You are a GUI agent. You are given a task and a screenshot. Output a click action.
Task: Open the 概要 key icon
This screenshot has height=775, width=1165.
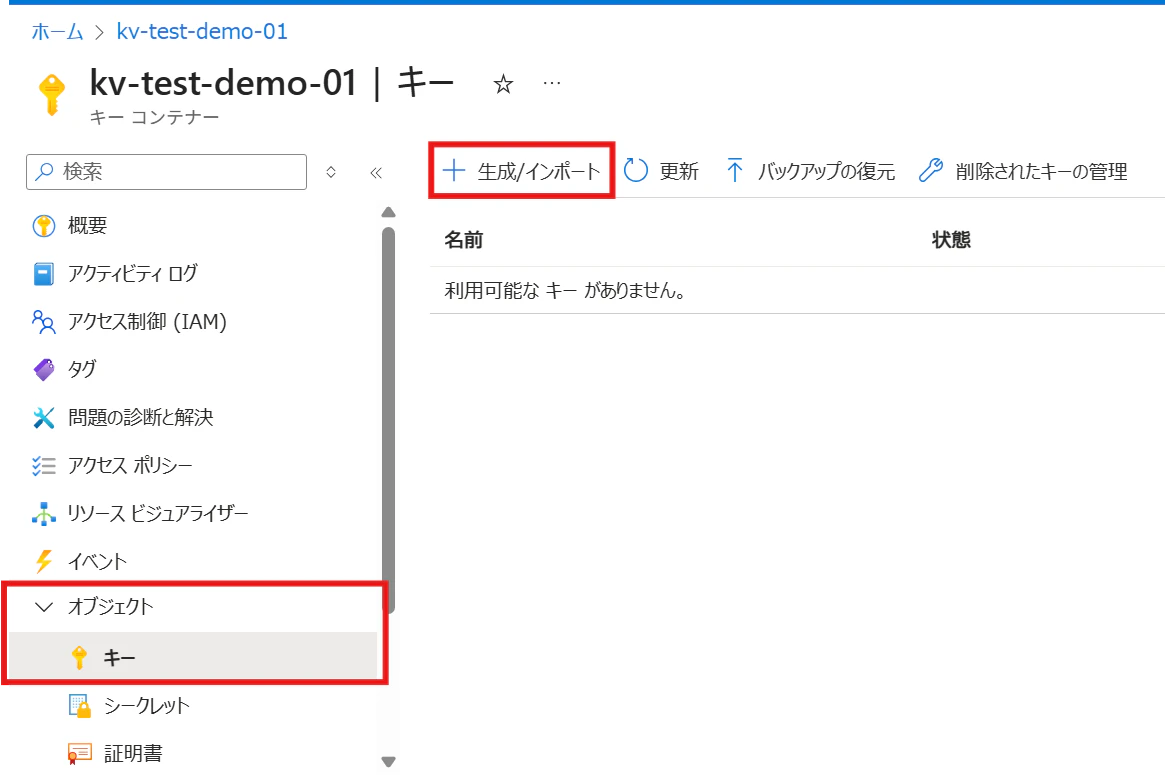[44, 225]
